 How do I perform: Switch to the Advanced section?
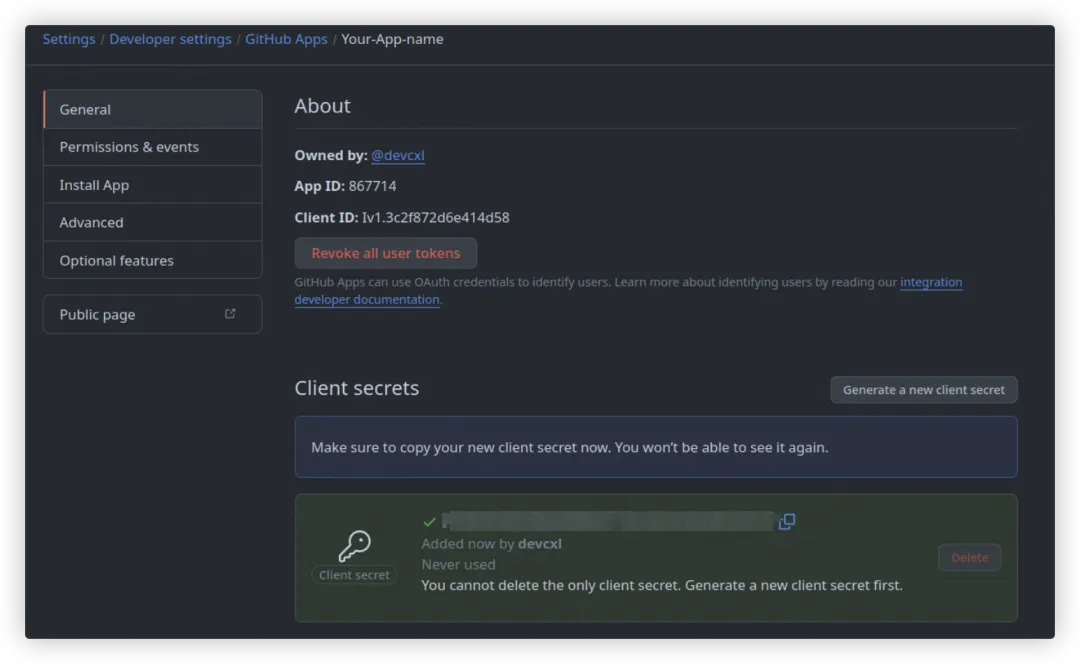(152, 222)
